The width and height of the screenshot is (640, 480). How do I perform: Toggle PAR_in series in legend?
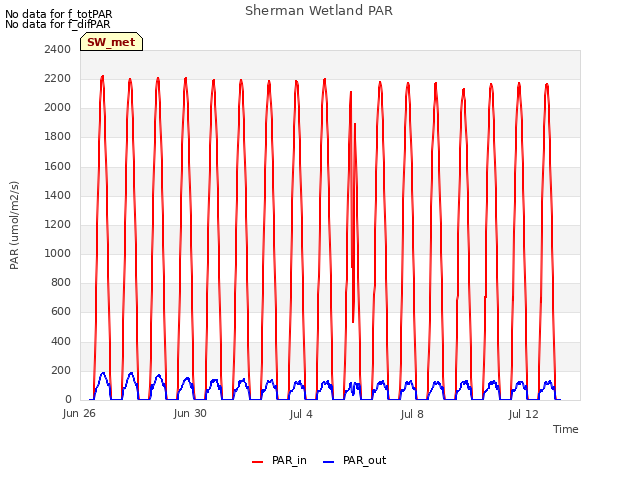click(279, 461)
